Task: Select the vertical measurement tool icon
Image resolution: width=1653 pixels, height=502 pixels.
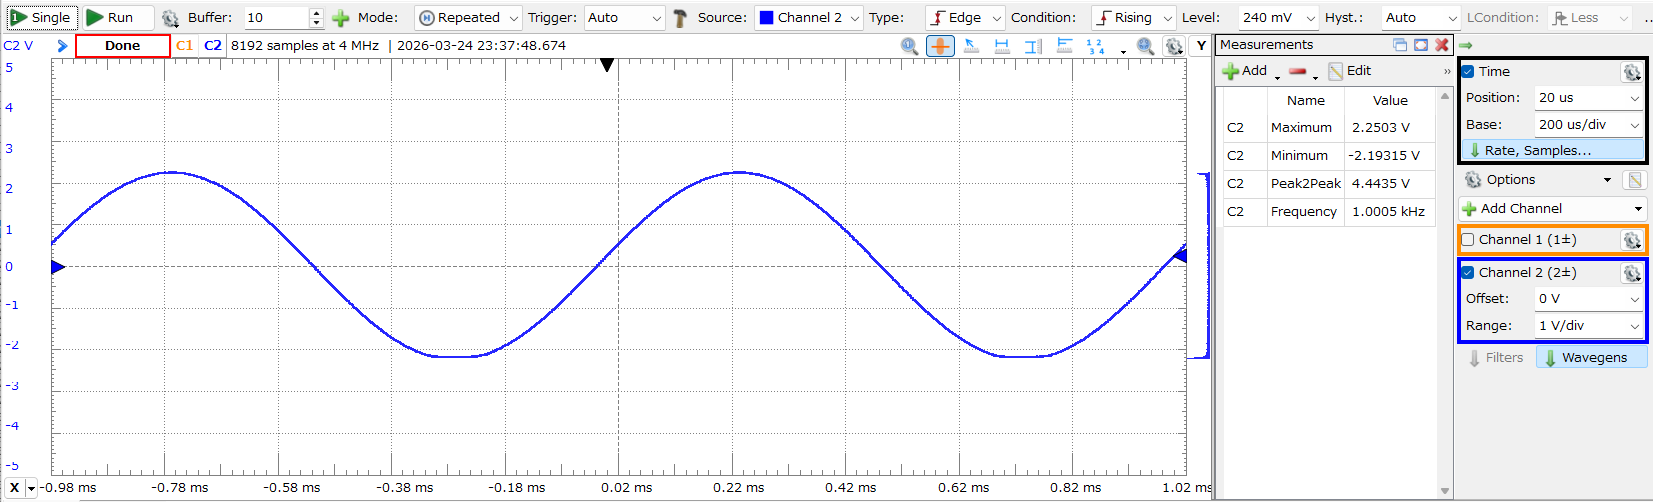Action: 1033,46
